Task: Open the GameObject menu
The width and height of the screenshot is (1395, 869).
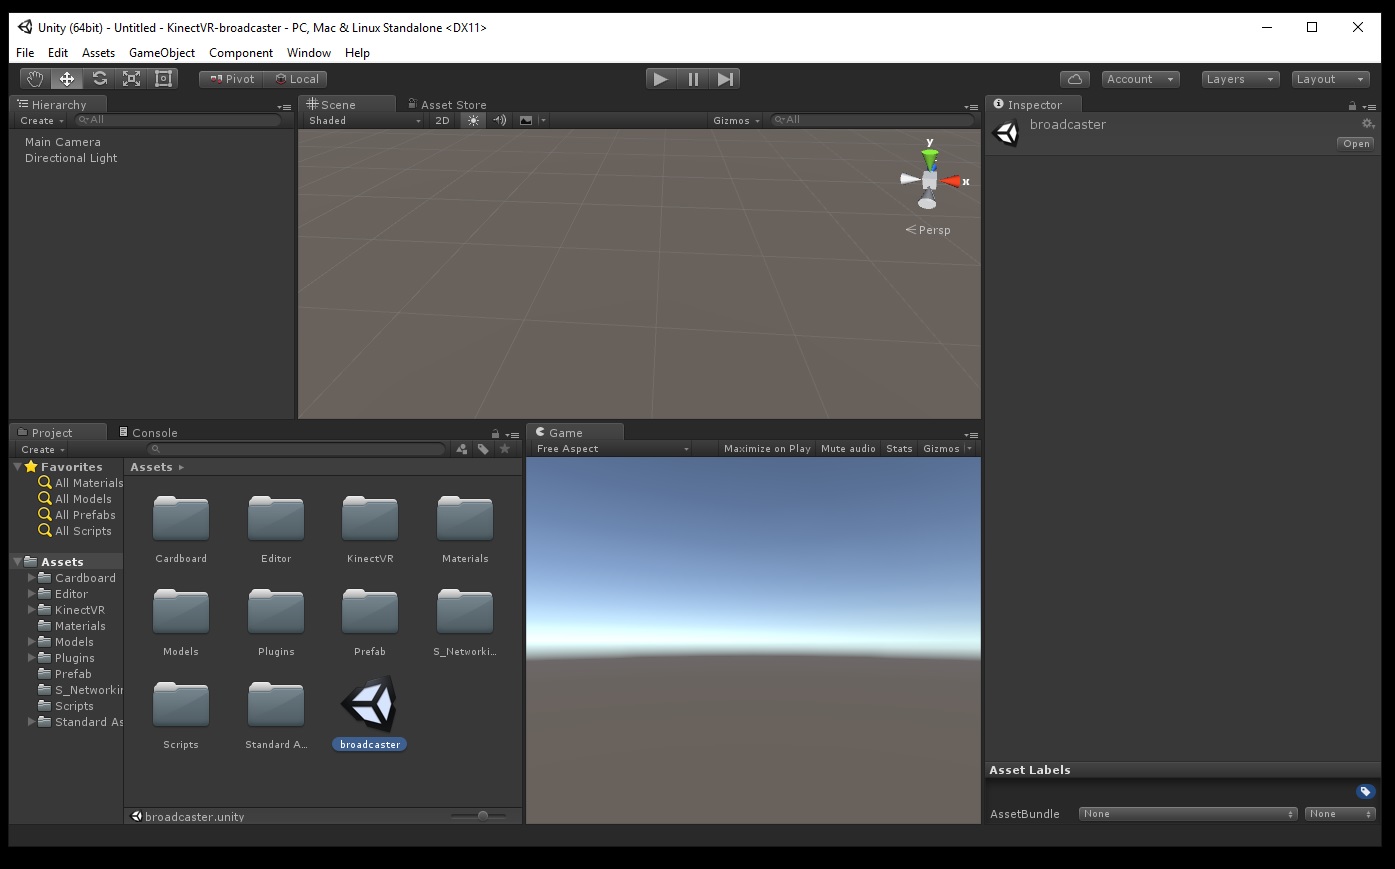Action: (x=162, y=53)
